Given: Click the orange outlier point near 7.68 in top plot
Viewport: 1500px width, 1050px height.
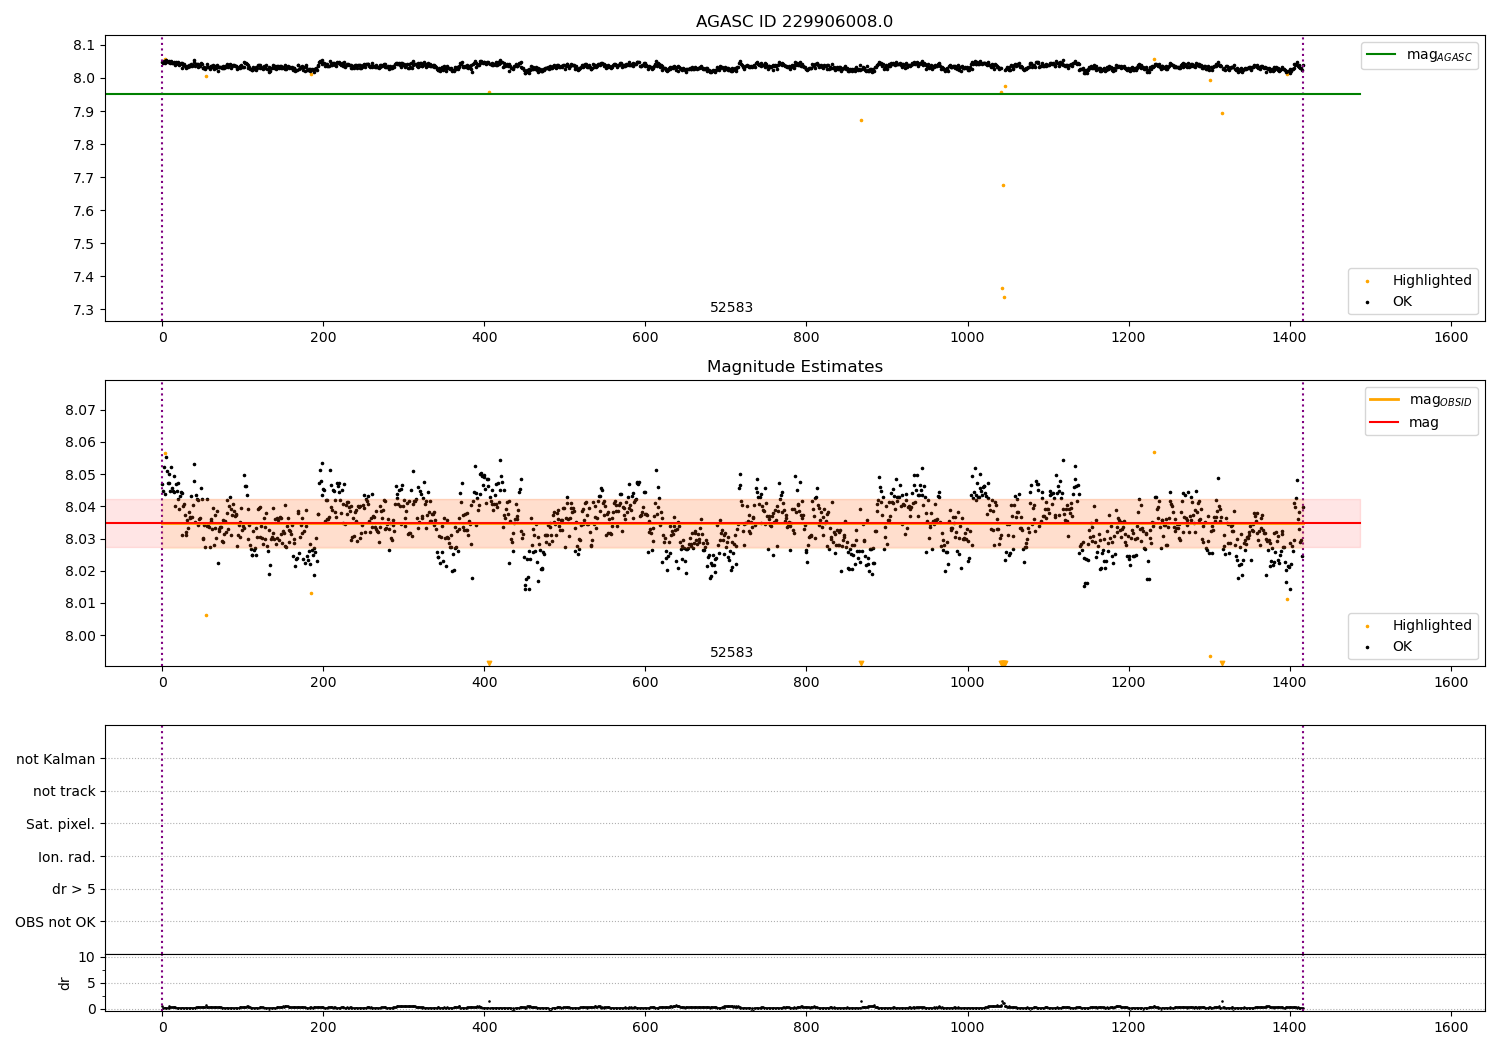Looking at the screenshot, I should tap(1003, 185).
